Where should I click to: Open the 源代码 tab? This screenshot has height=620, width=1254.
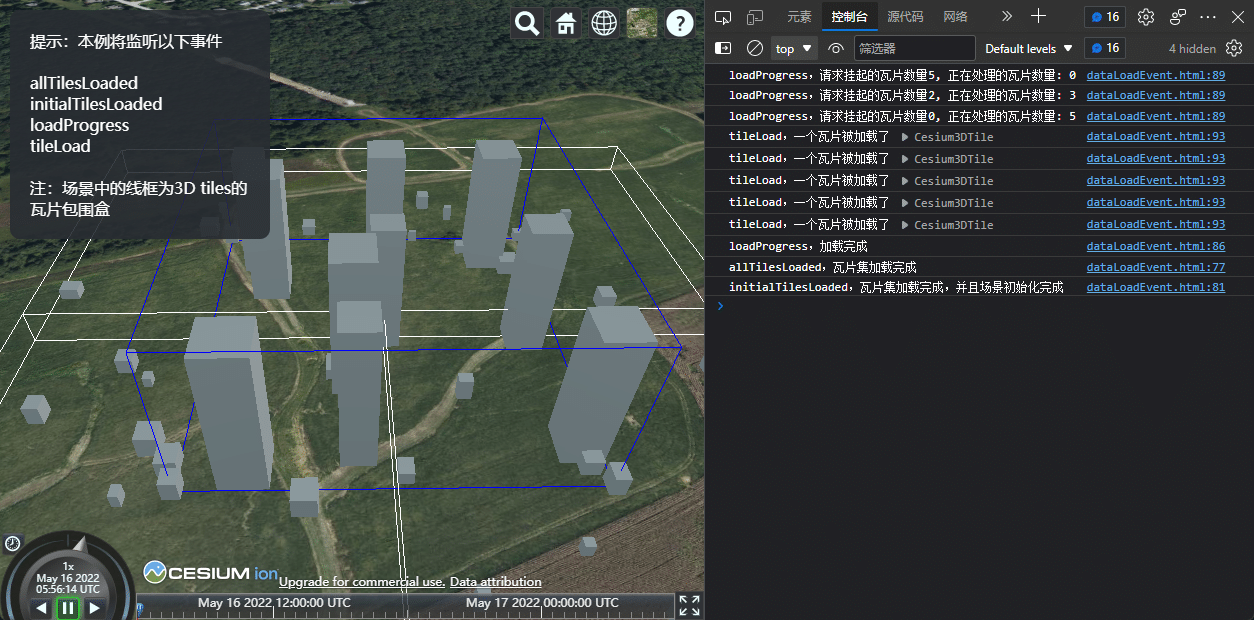(x=905, y=17)
